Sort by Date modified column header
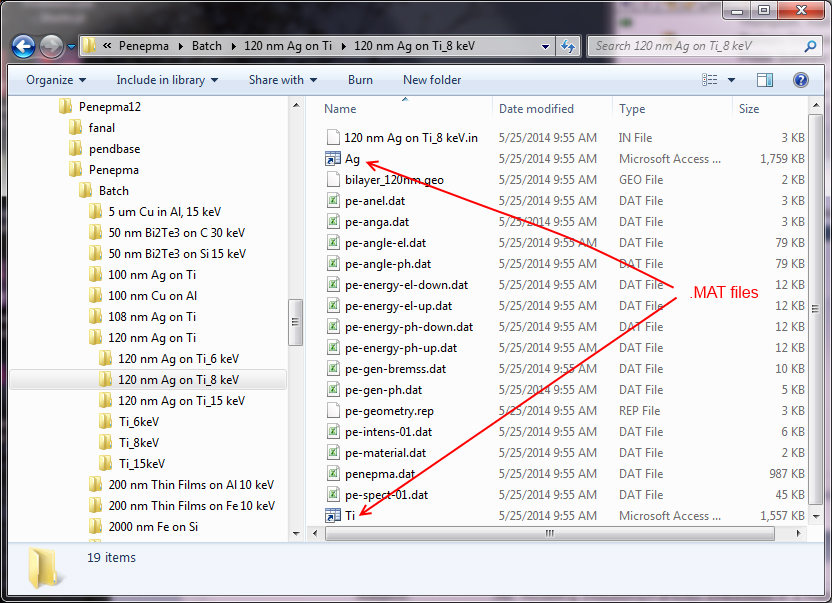Screen dimensions: 832x603 point(536,109)
